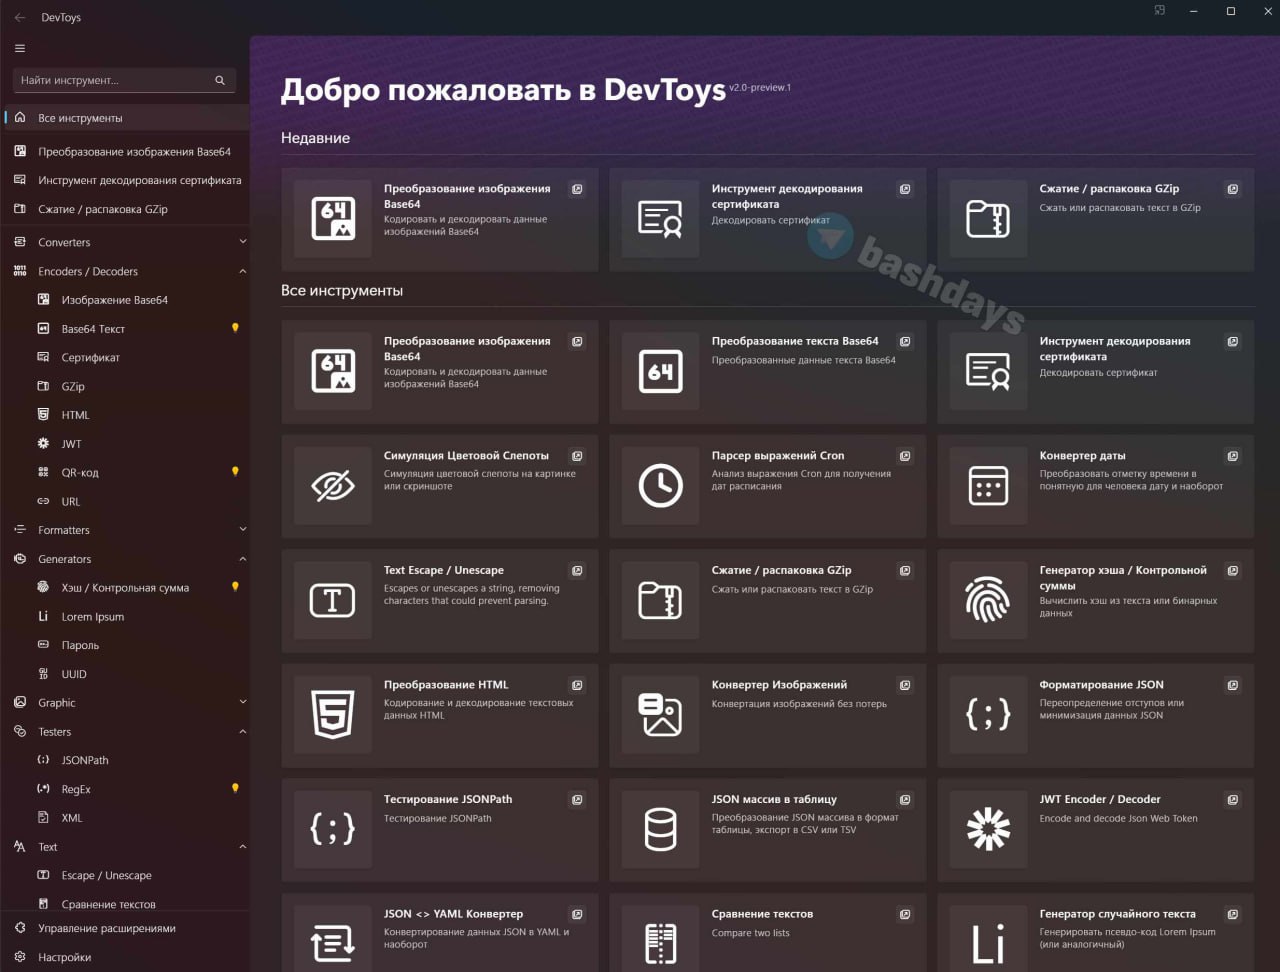Collapse the Text group chevron
This screenshot has width=1280, height=972.
242,847
